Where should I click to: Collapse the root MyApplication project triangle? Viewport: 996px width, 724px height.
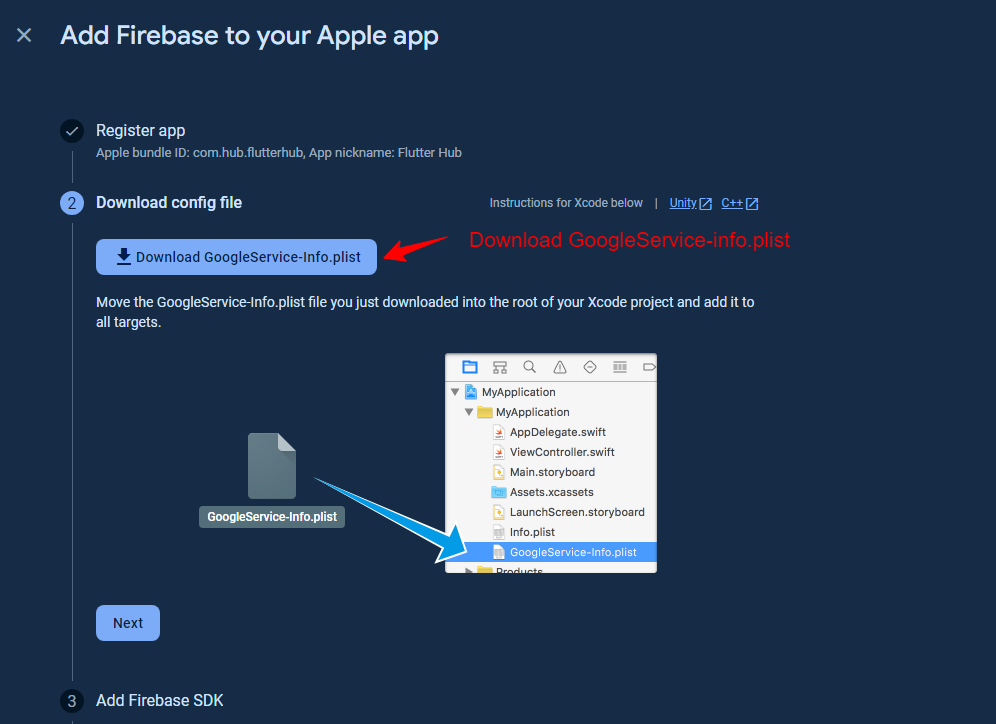[x=456, y=392]
